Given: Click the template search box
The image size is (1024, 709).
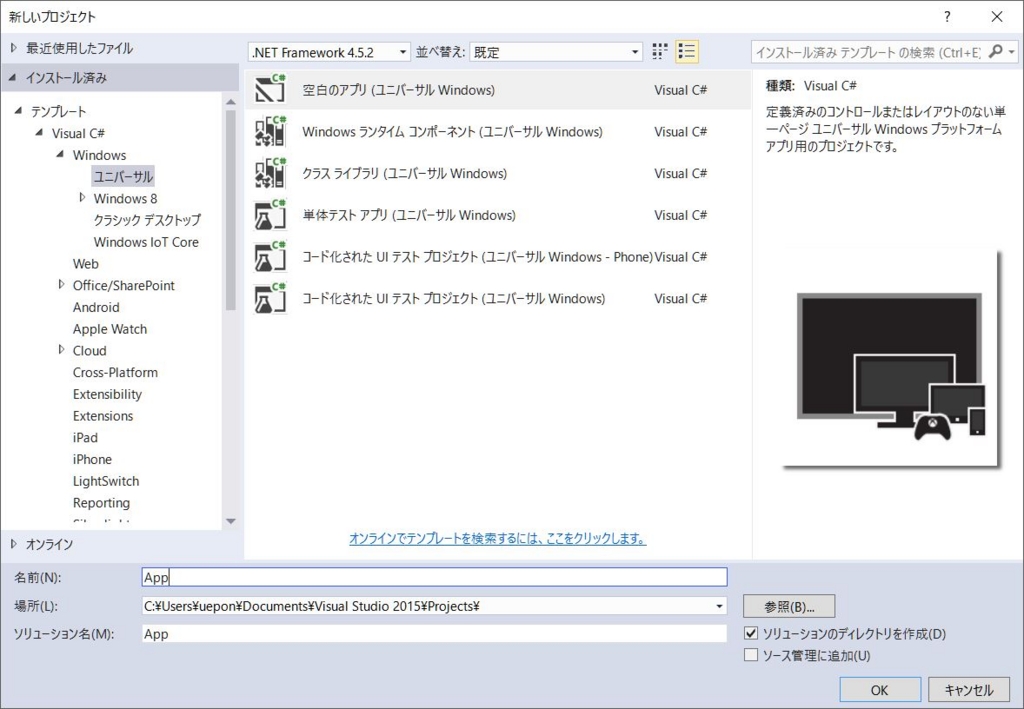Looking at the screenshot, I should point(869,52).
